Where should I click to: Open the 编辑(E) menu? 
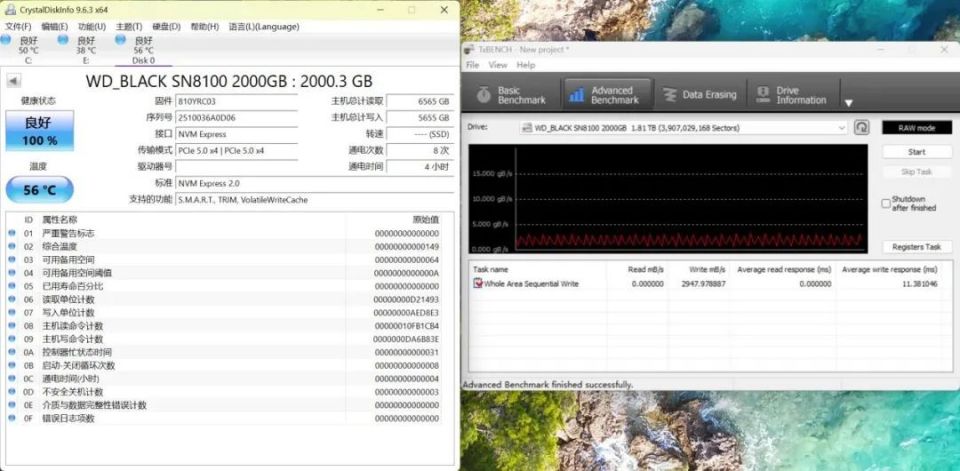54,27
